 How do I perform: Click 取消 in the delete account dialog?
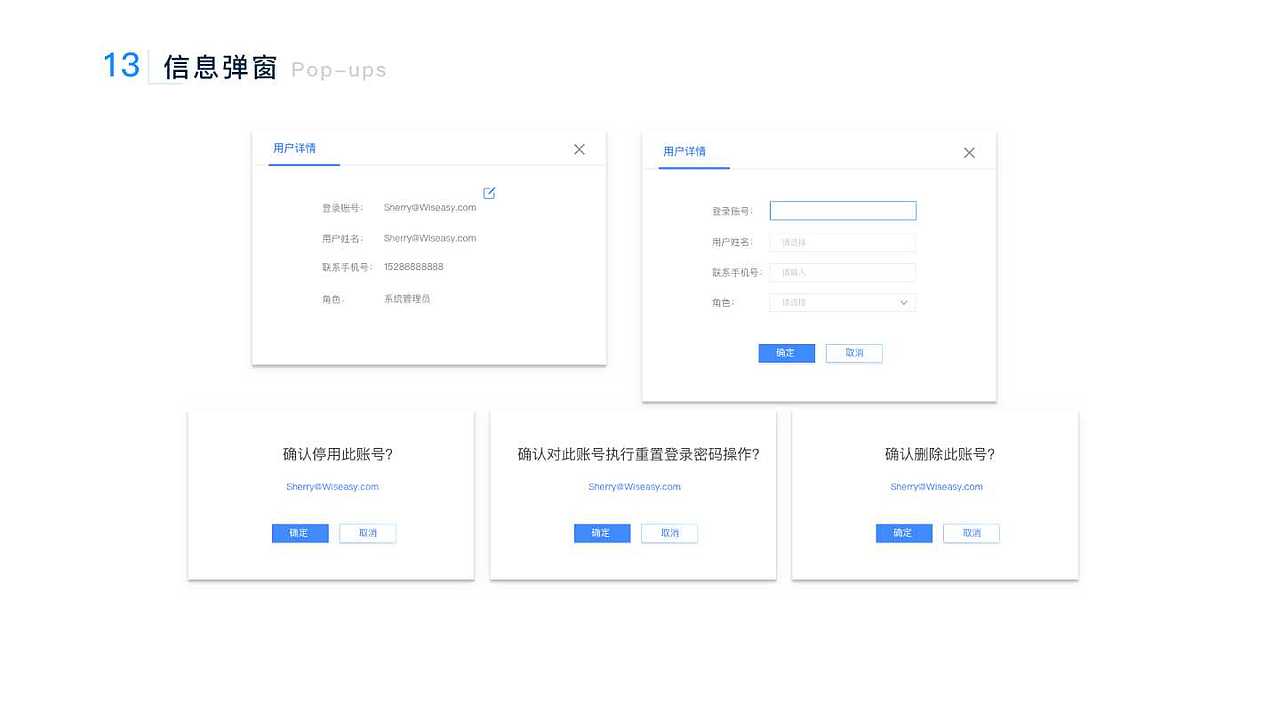tap(971, 533)
